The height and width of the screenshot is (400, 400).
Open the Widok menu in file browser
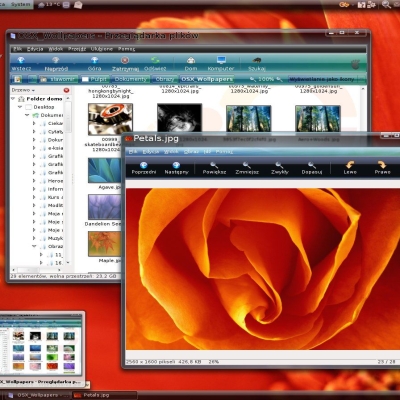[56, 49]
